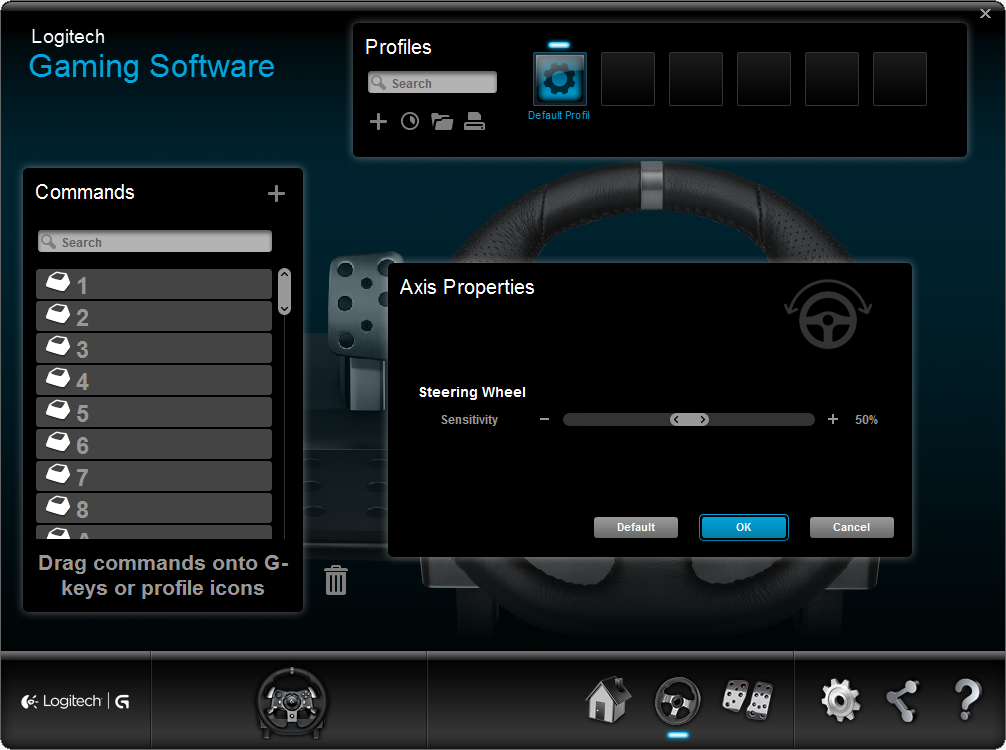Open the scan for new games clock icon
The image size is (1006, 750).
point(410,121)
